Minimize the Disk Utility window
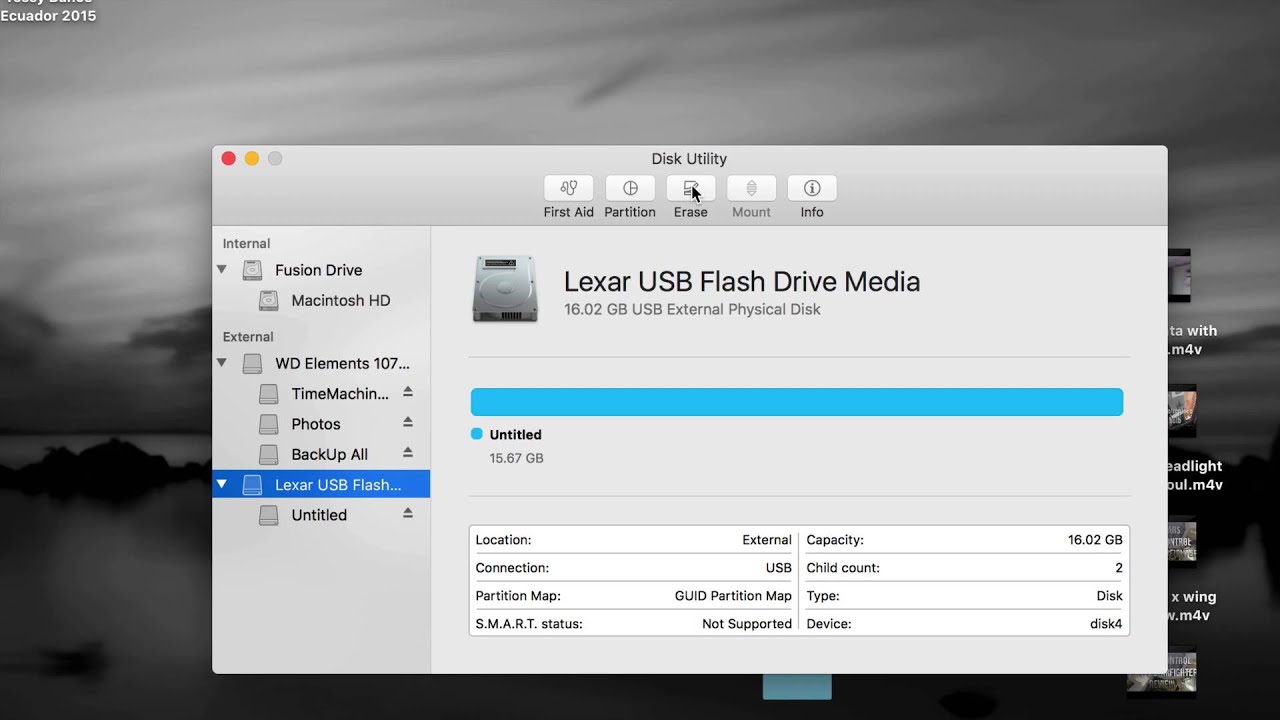Image resolution: width=1280 pixels, height=720 pixels. click(252, 158)
